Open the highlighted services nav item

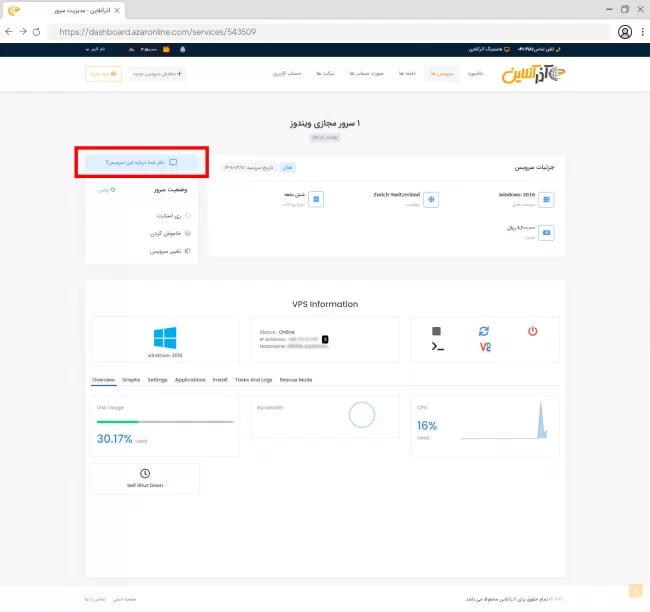pos(442,74)
